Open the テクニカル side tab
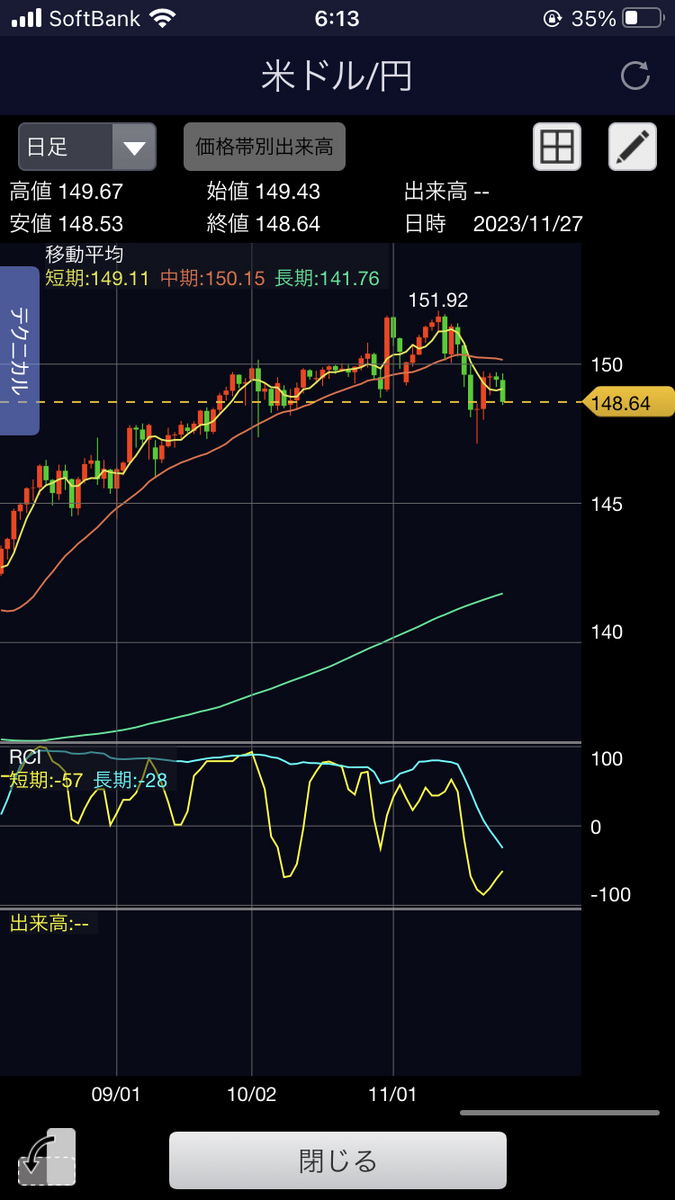The height and width of the screenshot is (1200, 675). tap(19, 351)
